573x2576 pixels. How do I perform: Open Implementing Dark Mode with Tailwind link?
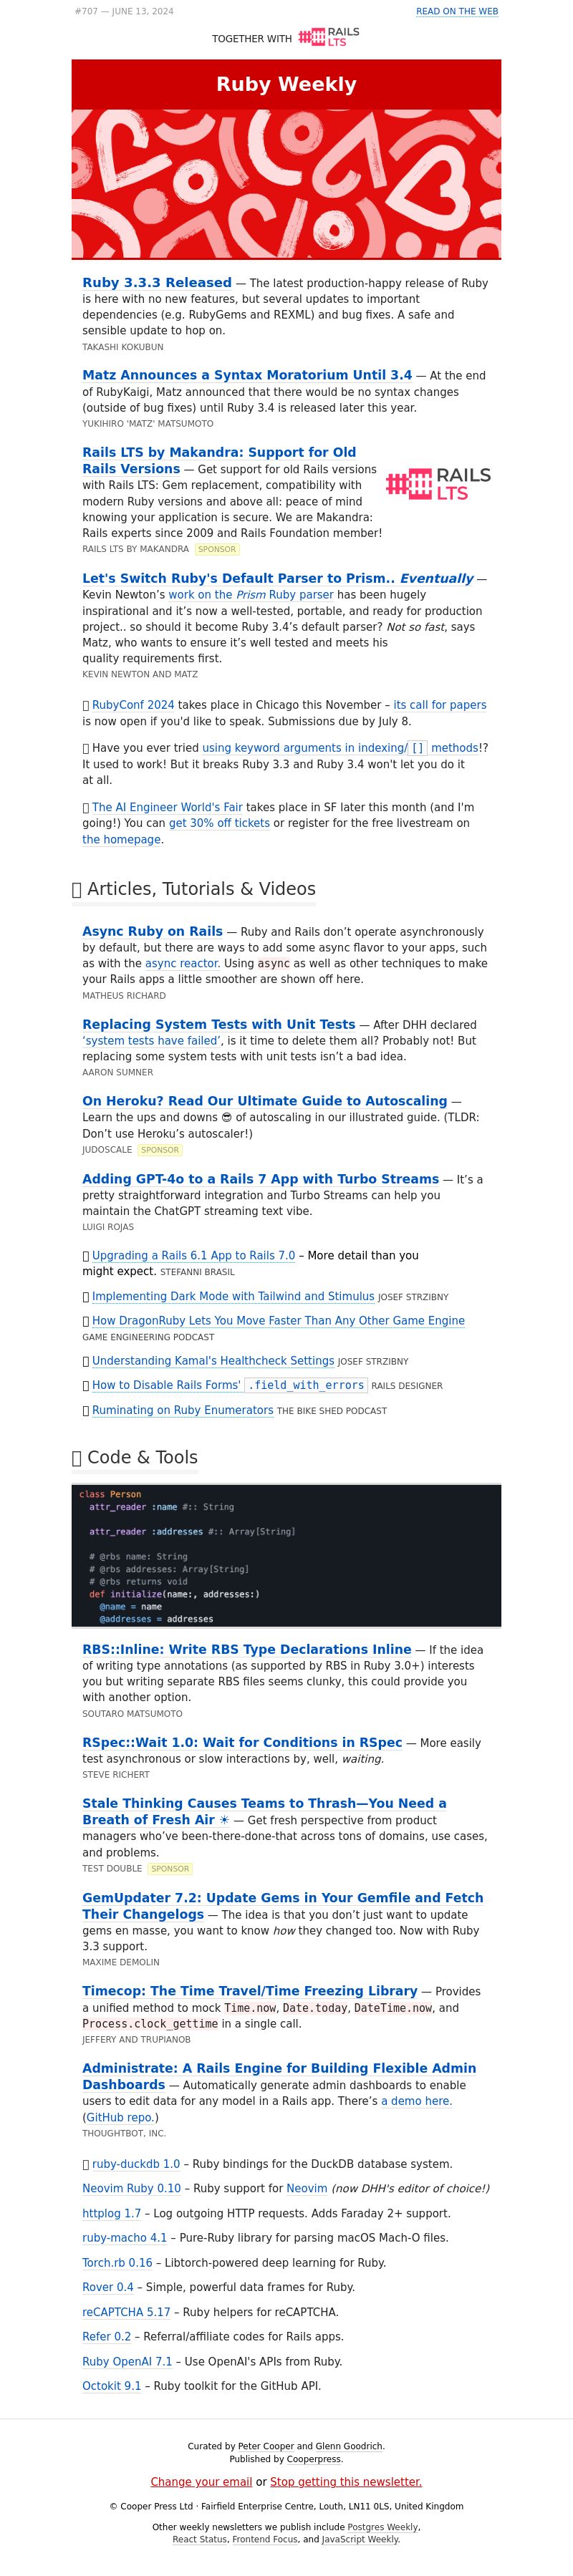click(233, 1296)
